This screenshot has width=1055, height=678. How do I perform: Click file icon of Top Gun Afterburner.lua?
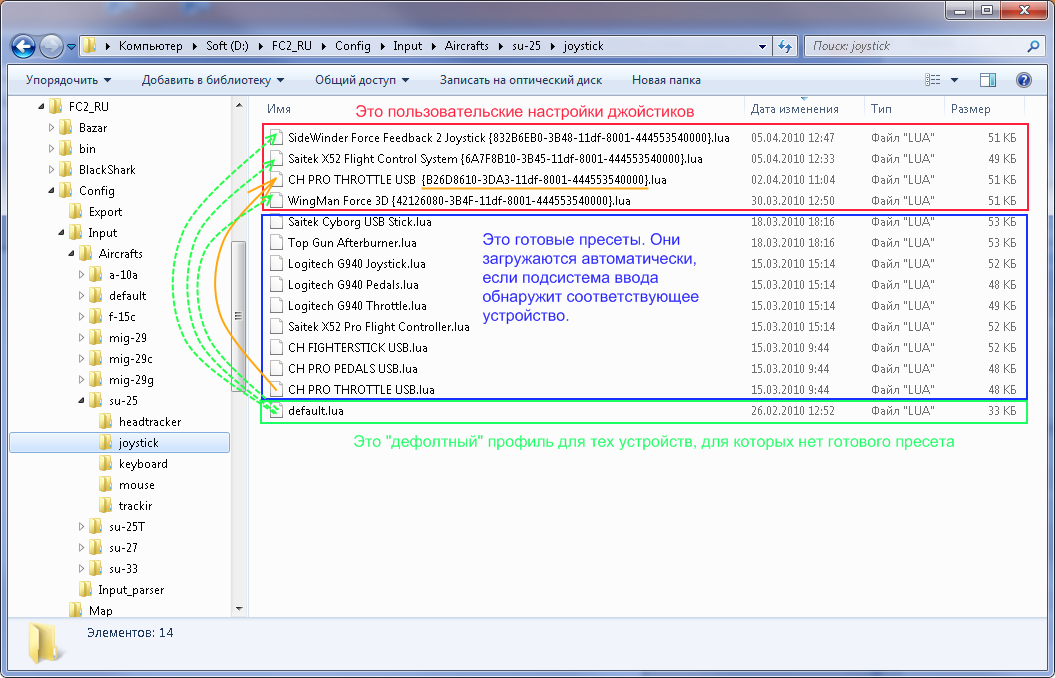276,243
